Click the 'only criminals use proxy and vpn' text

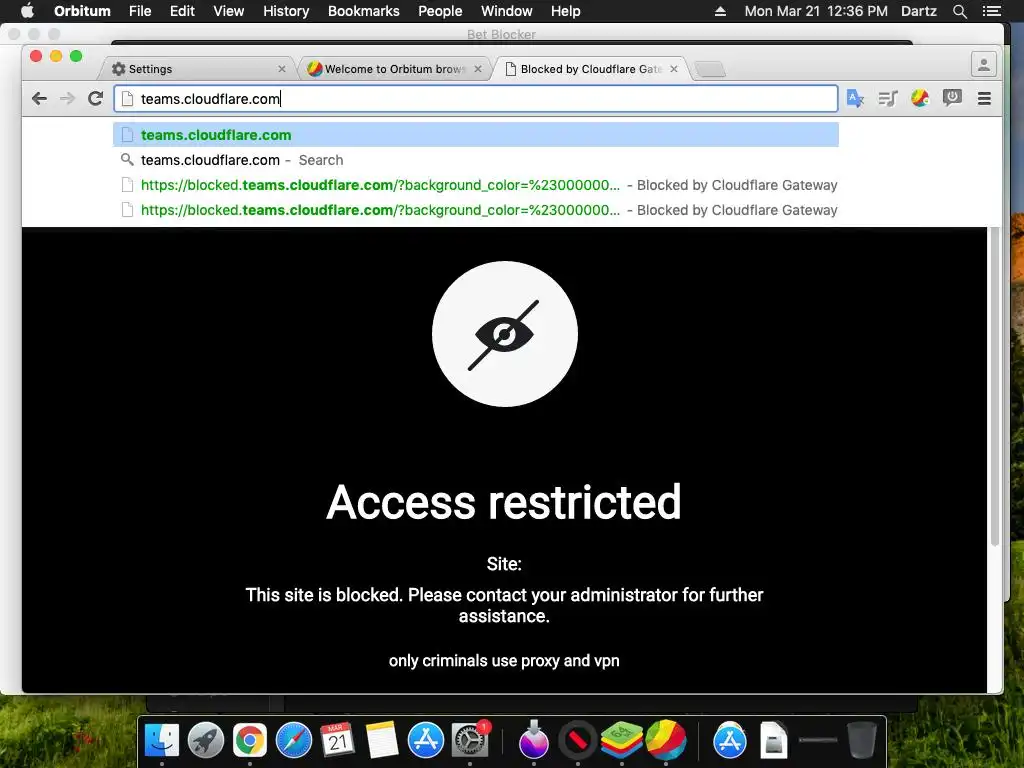click(x=504, y=661)
